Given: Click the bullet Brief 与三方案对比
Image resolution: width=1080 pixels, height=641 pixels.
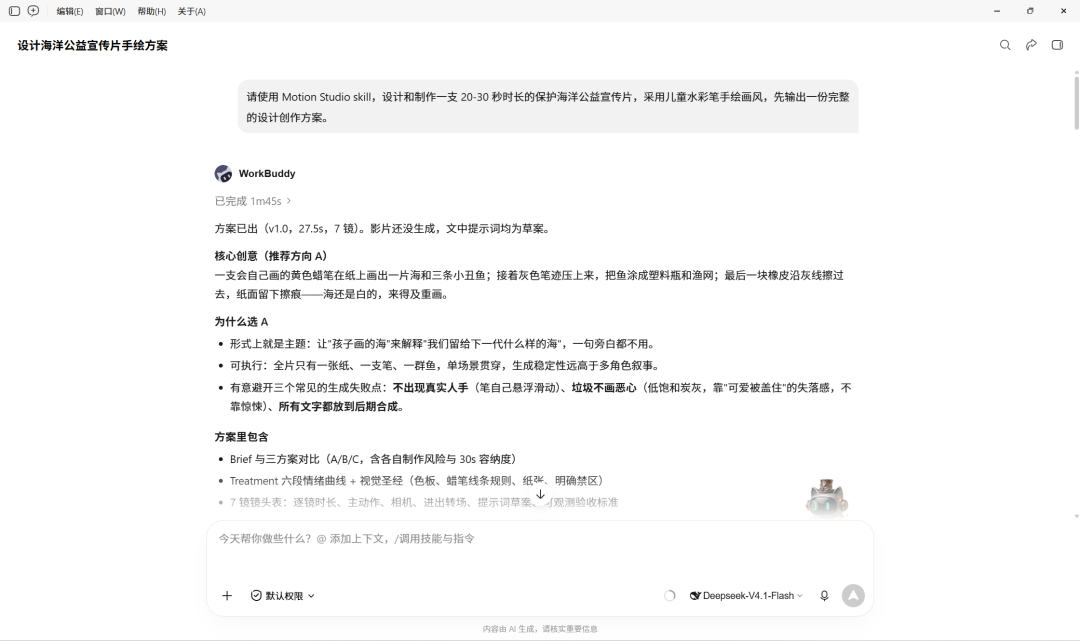Looking at the screenshot, I should 373,459.
